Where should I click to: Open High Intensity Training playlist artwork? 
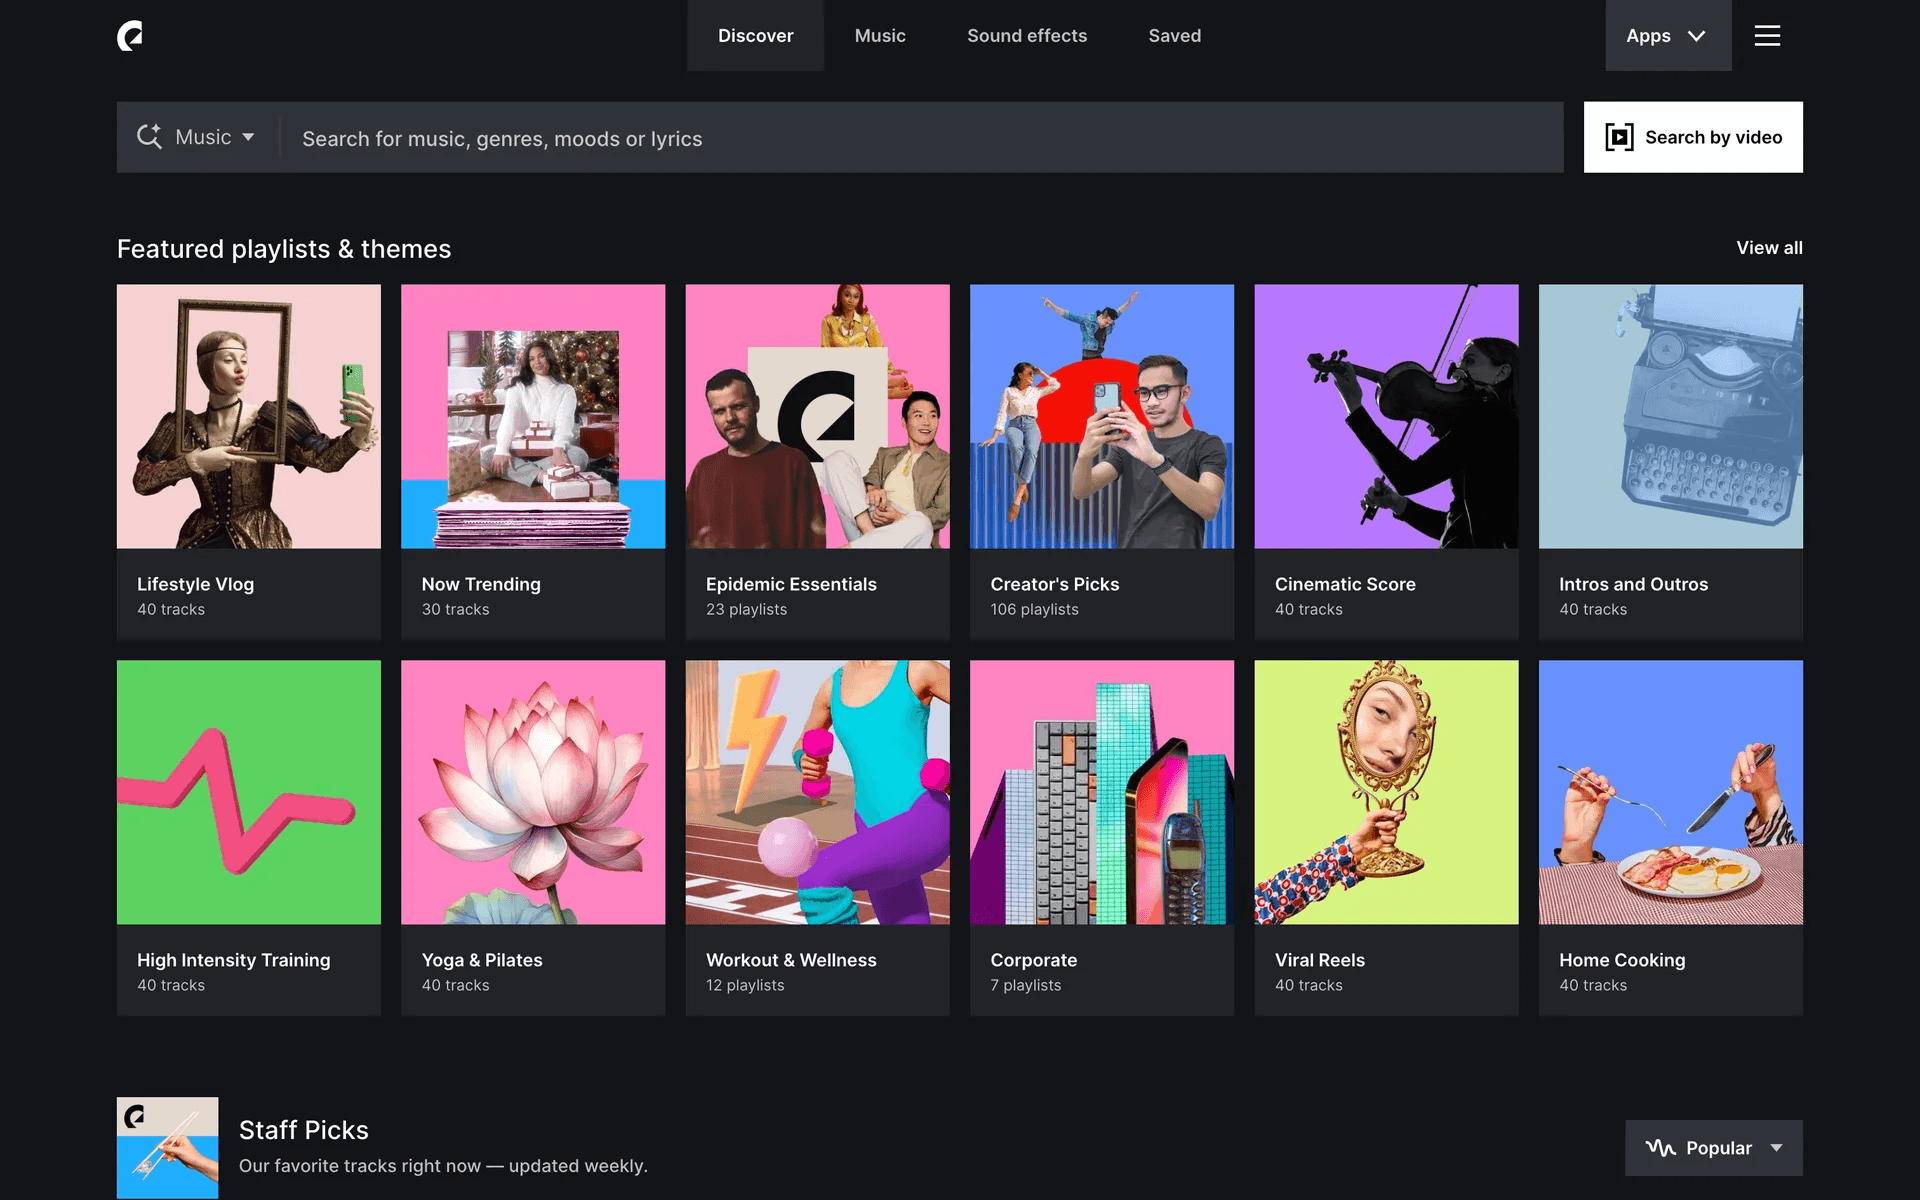[248, 792]
